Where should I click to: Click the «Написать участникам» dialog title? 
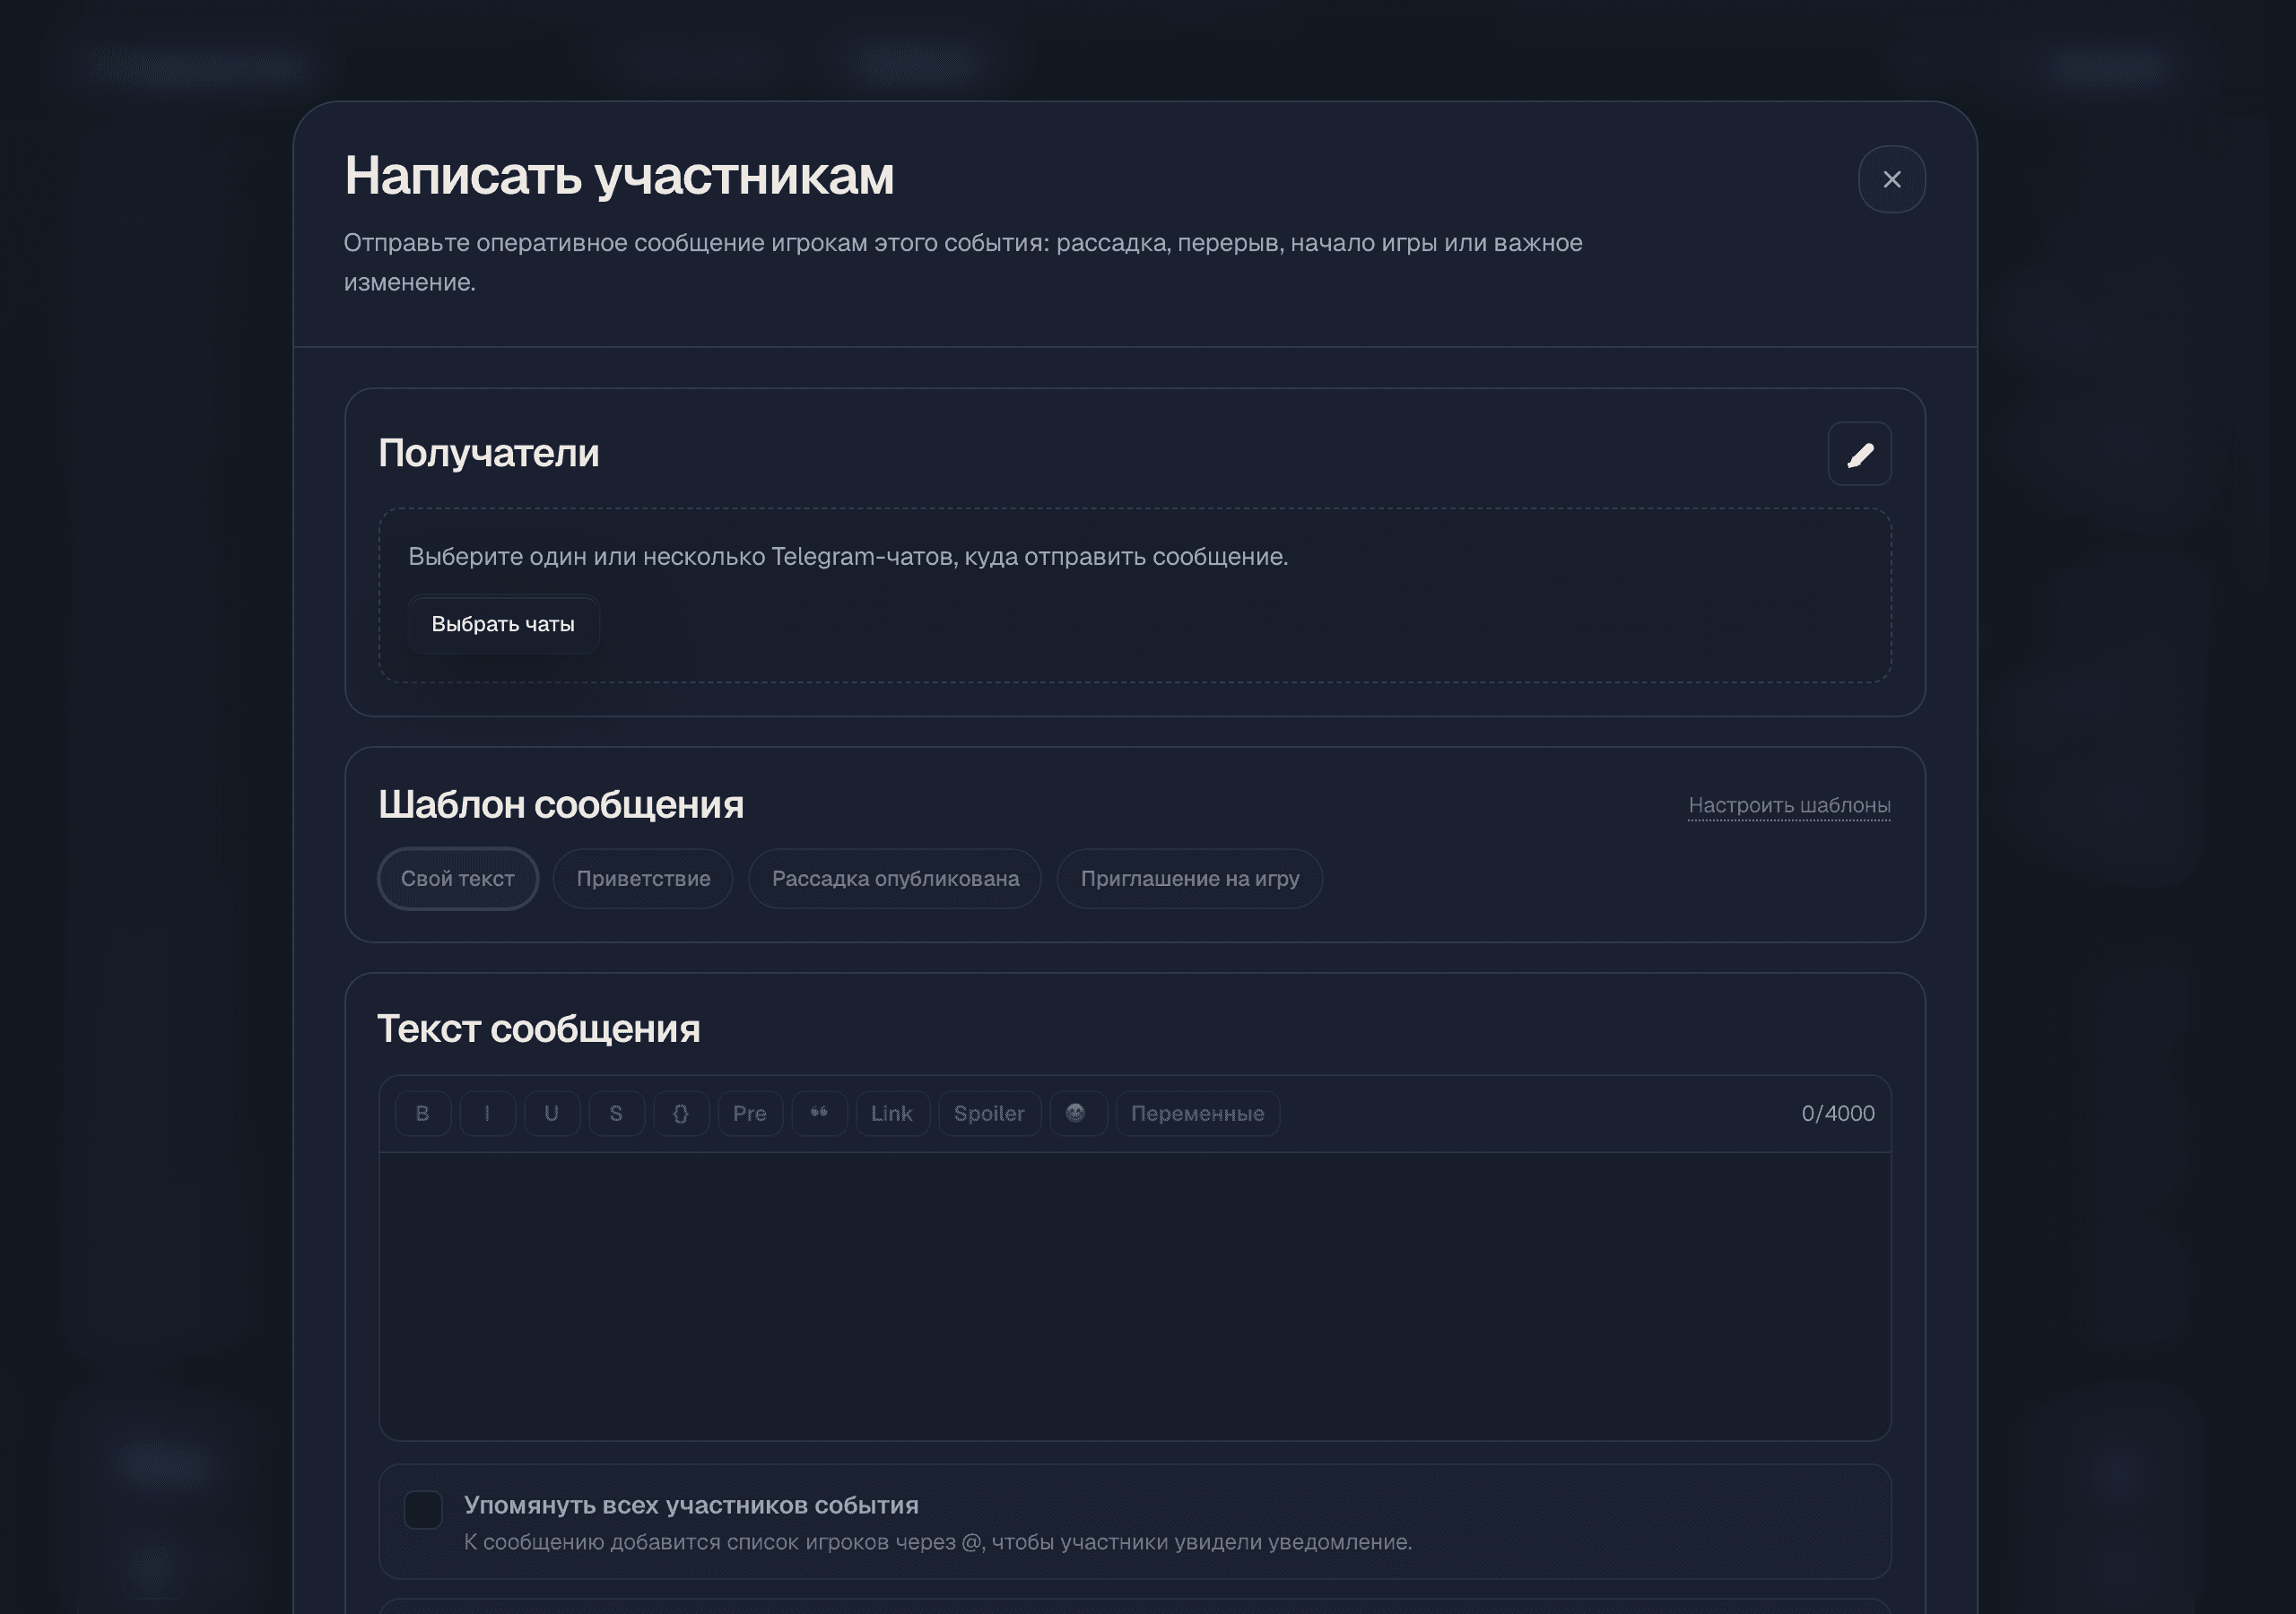pyautogui.click(x=619, y=176)
